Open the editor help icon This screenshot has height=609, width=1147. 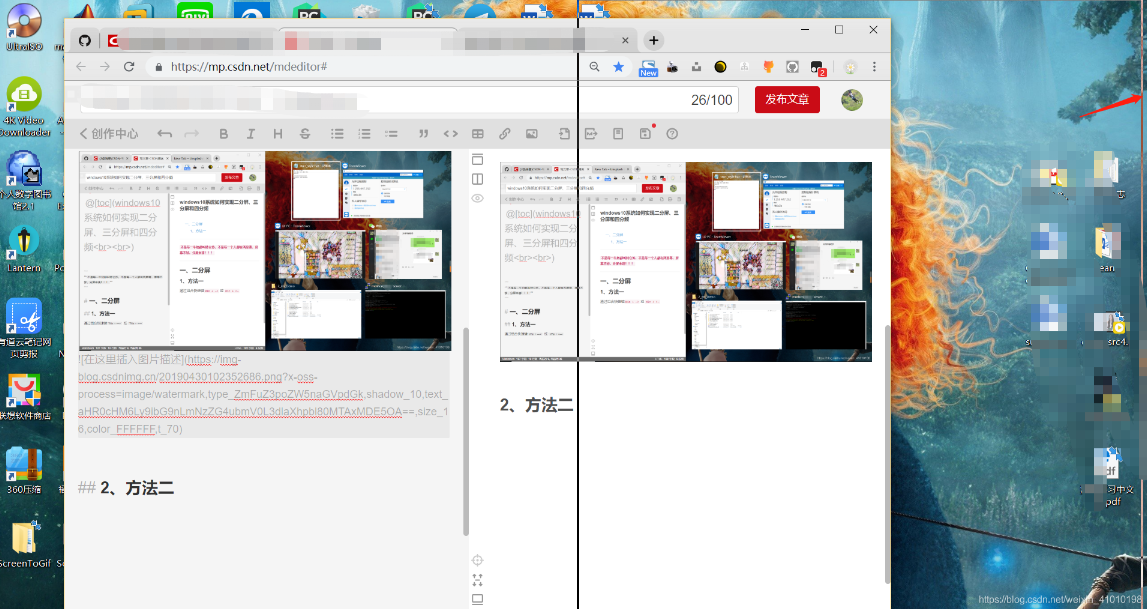tap(672, 133)
